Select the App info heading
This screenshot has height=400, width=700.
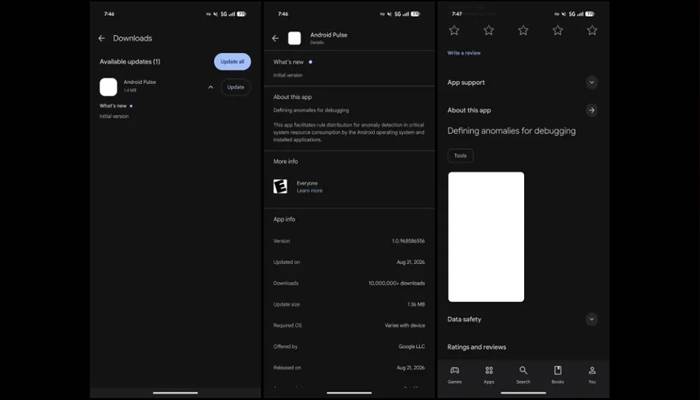click(x=284, y=219)
